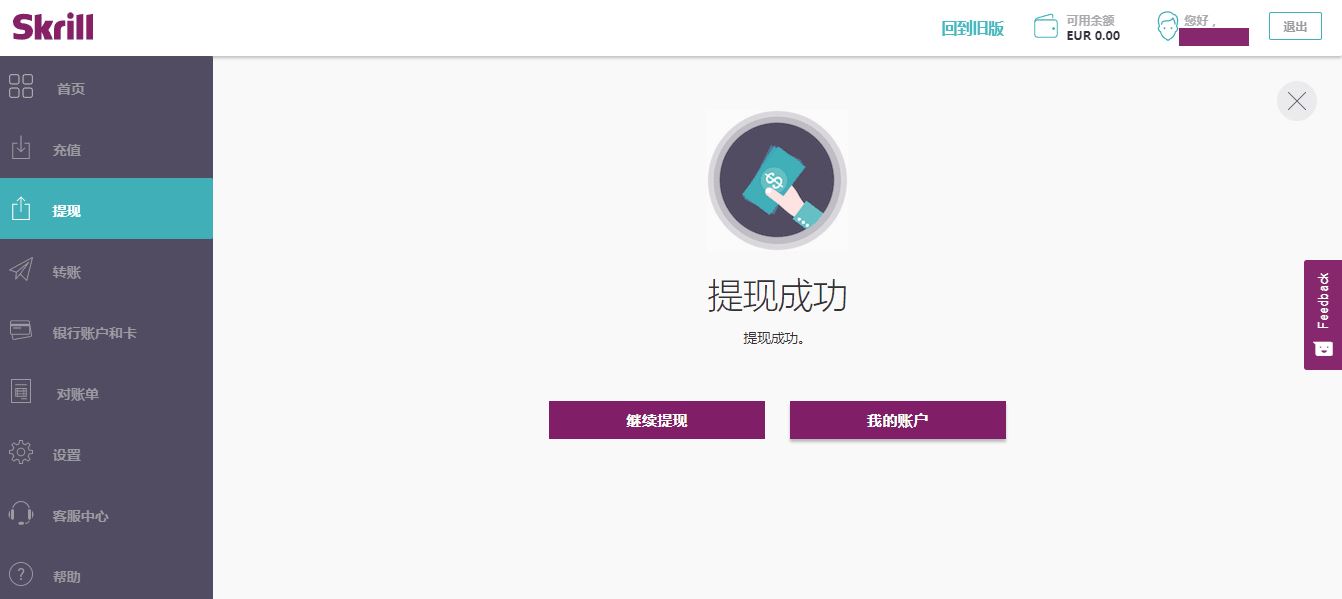Click the 提现 withdraw upload icon
Viewport: 1342px width, 599px height.
click(x=21, y=208)
